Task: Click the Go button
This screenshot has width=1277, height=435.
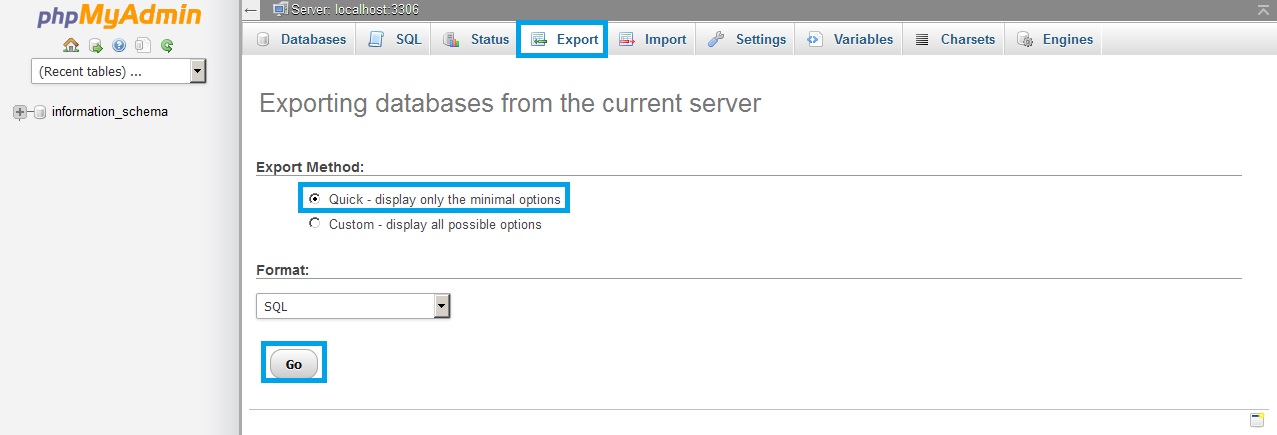Action: 294,364
